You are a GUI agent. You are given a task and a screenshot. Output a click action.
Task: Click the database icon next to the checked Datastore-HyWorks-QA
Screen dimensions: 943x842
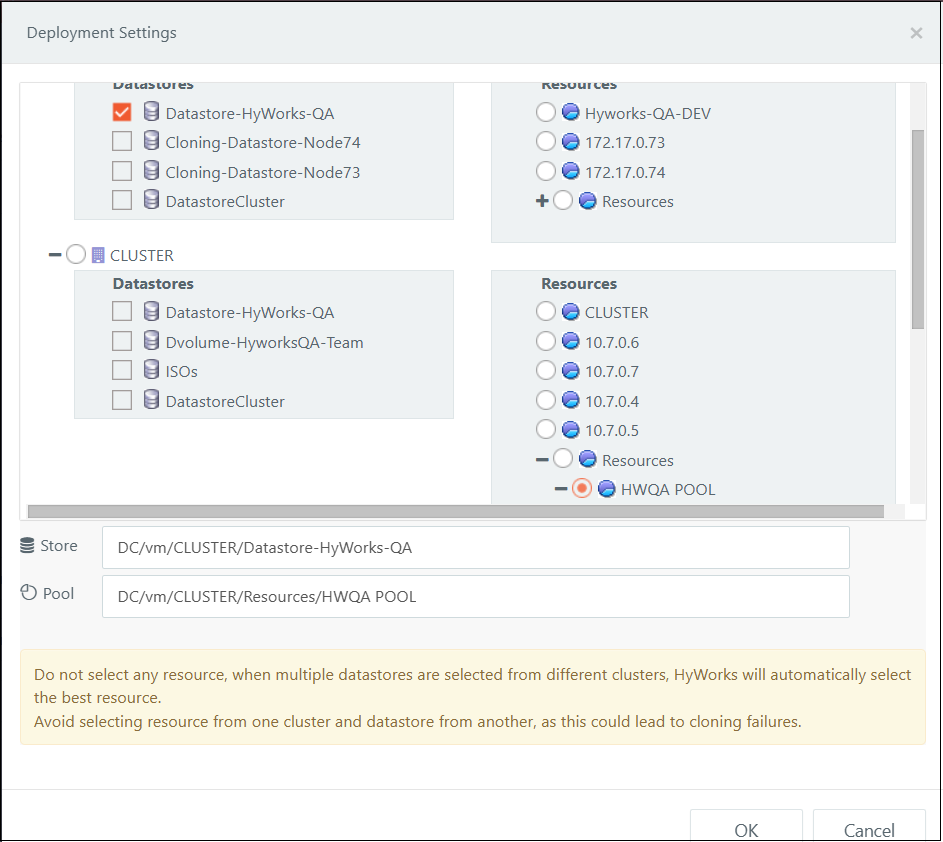pyautogui.click(x=152, y=112)
